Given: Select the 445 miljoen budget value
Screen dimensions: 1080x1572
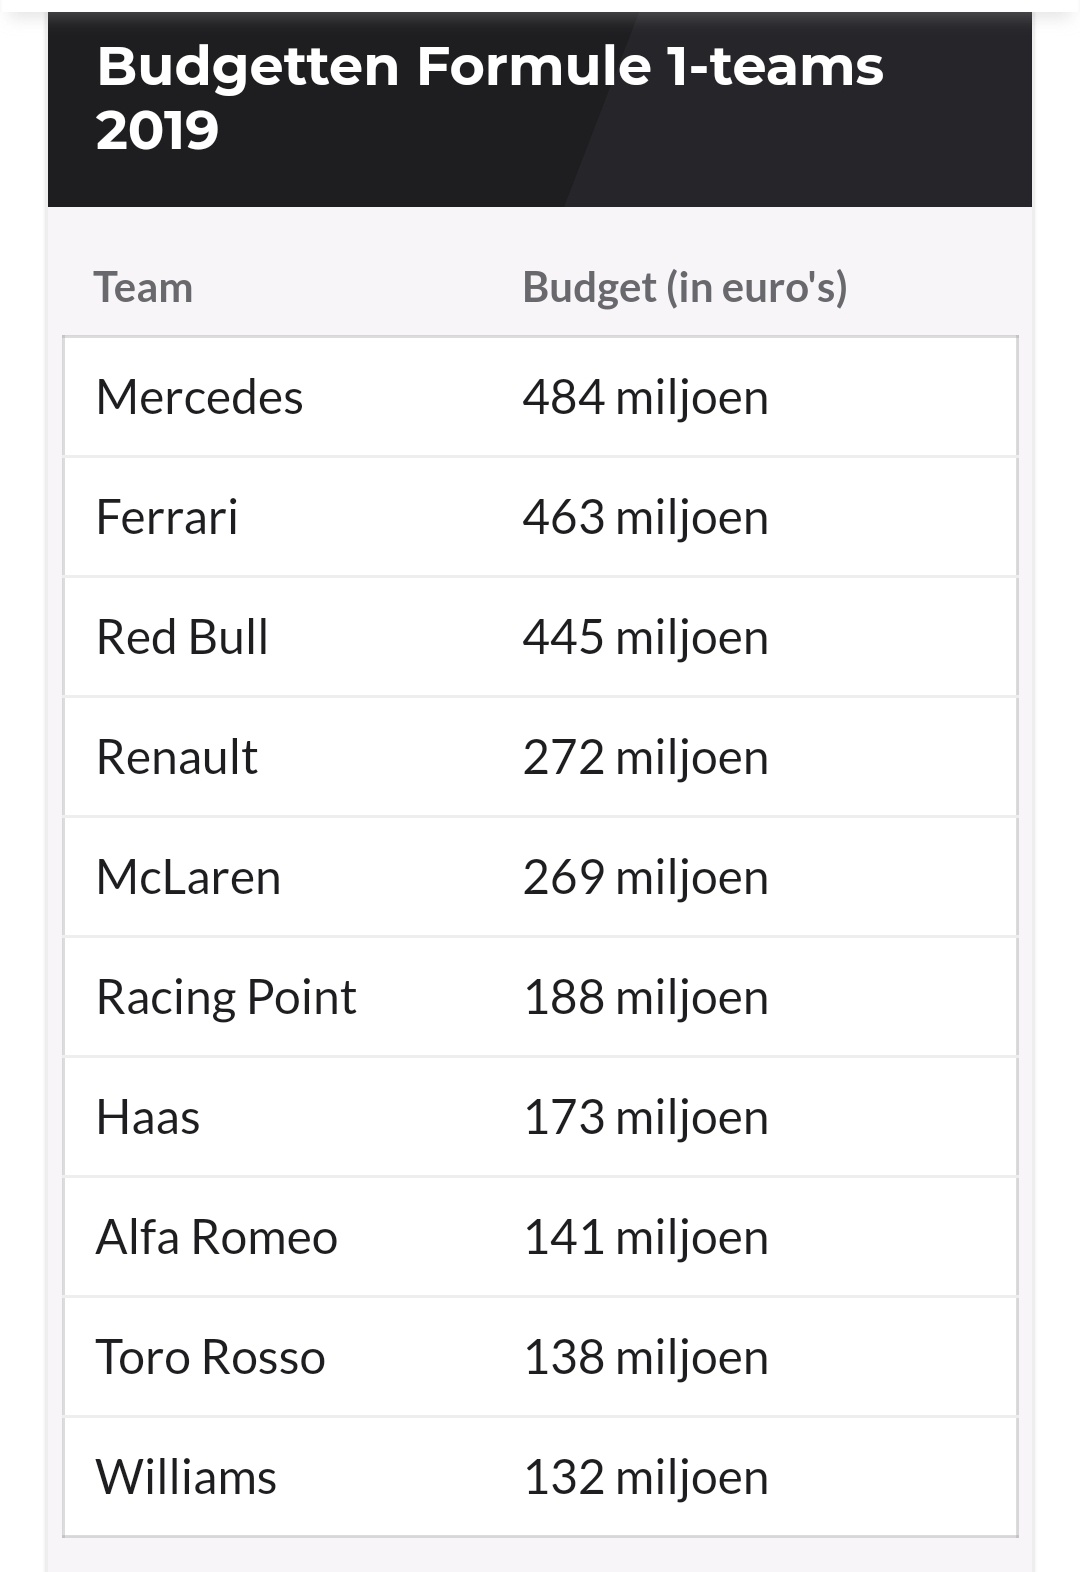Looking at the screenshot, I should 645,638.
